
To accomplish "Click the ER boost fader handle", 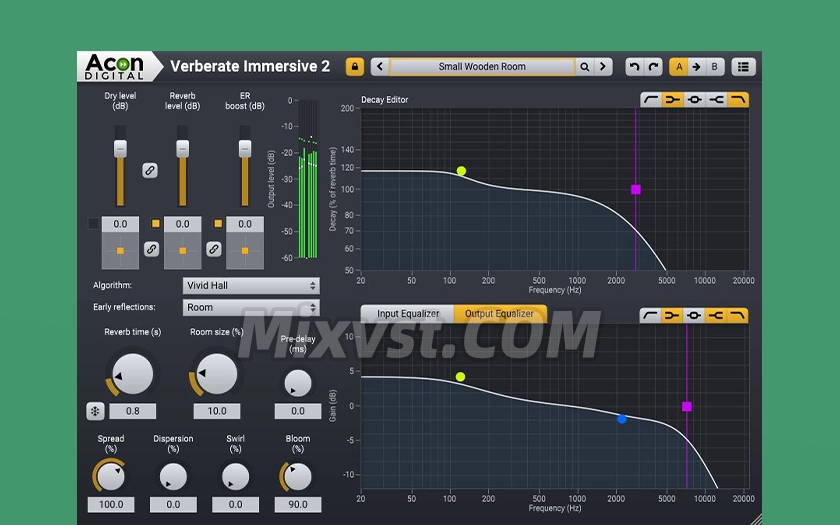I will [245, 148].
